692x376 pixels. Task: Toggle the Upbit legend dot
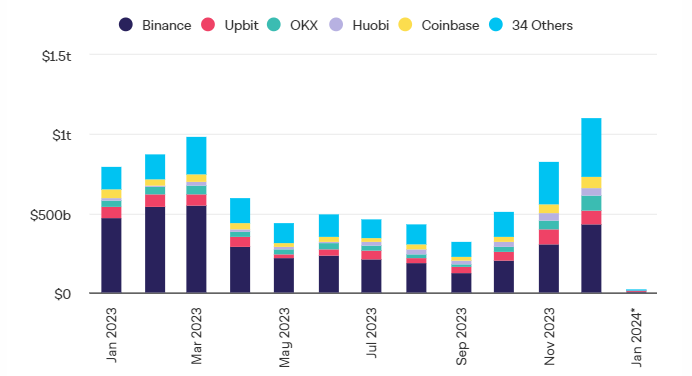tap(208, 25)
